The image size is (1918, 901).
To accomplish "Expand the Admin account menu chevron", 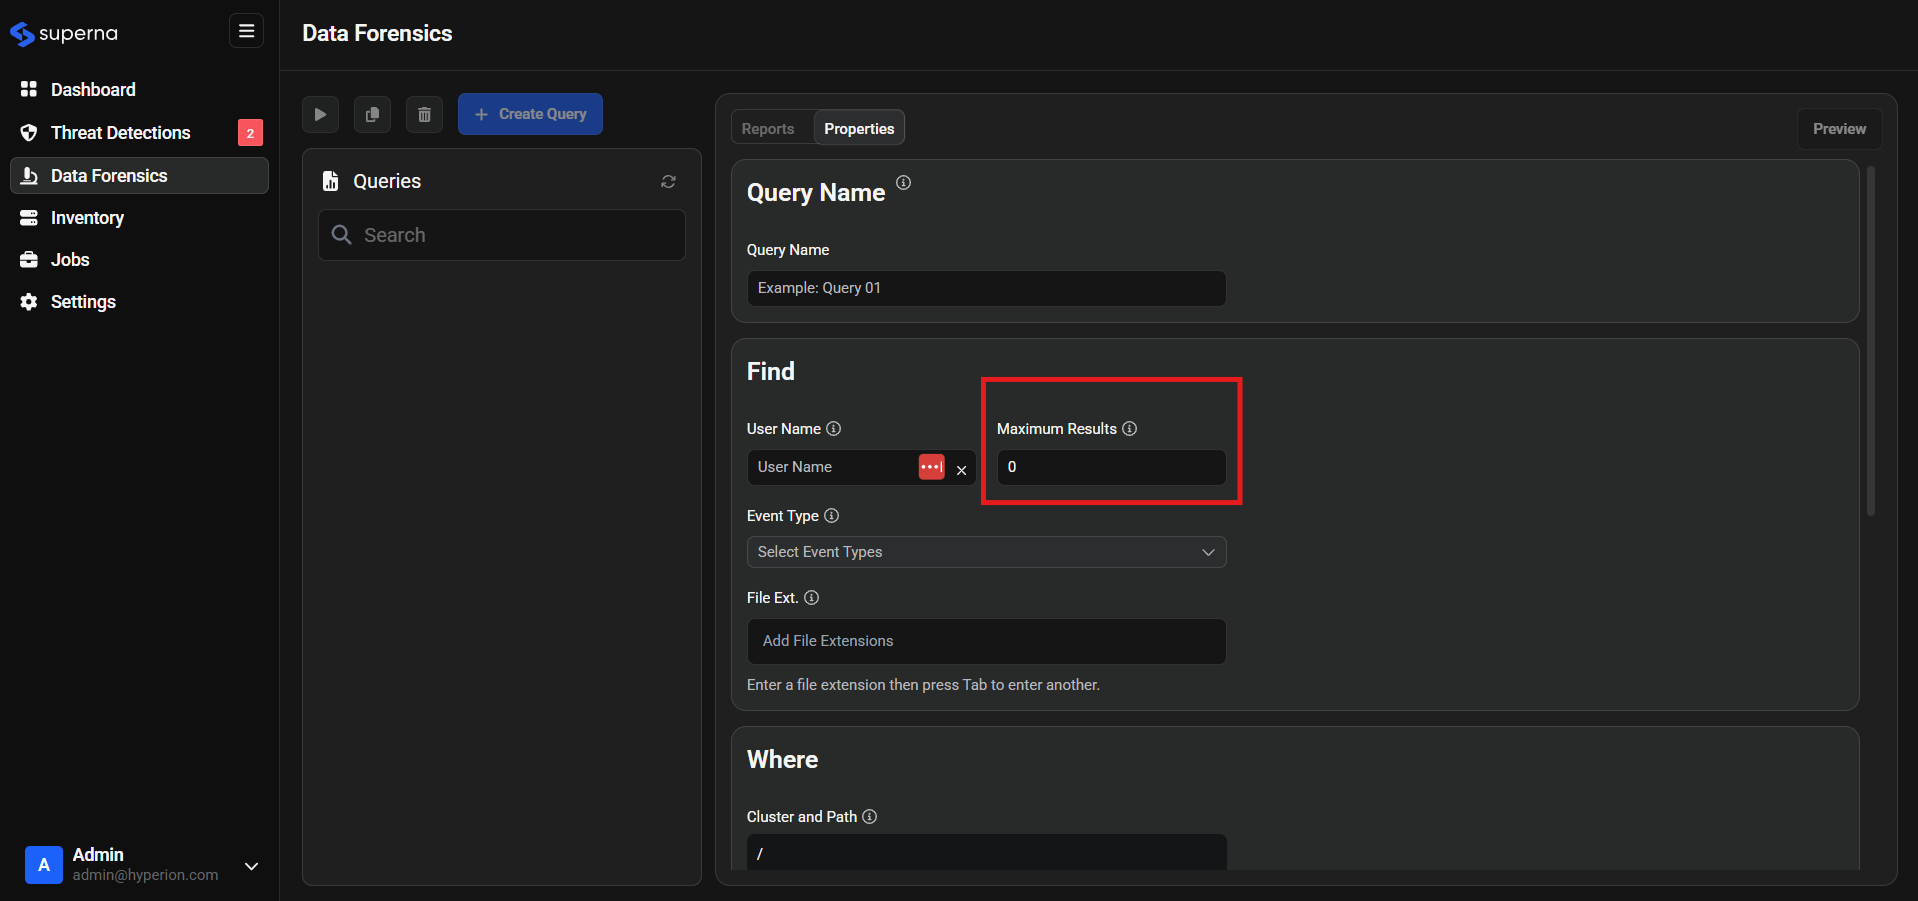I will pyautogui.click(x=252, y=866).
